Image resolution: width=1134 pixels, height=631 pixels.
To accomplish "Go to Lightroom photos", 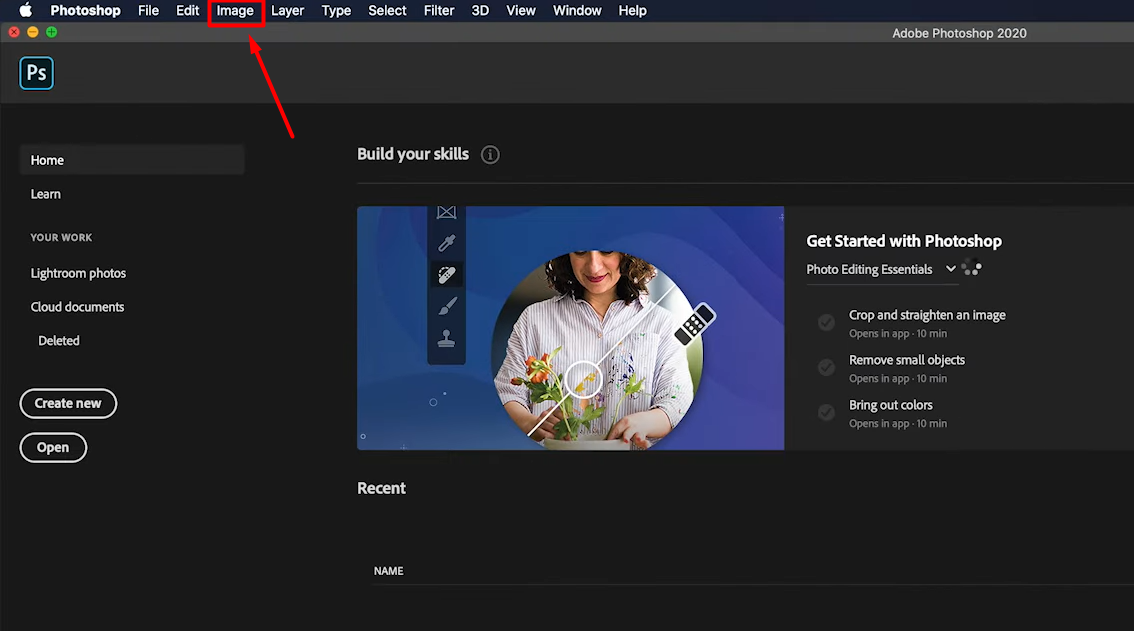I will point(78,272).
